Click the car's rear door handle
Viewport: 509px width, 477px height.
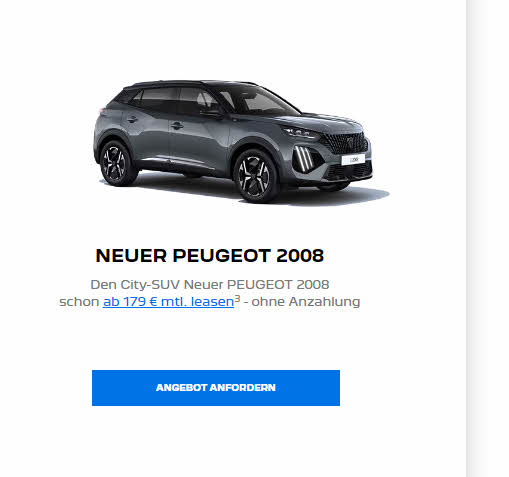pyautogui.click(x=132, y=119)
